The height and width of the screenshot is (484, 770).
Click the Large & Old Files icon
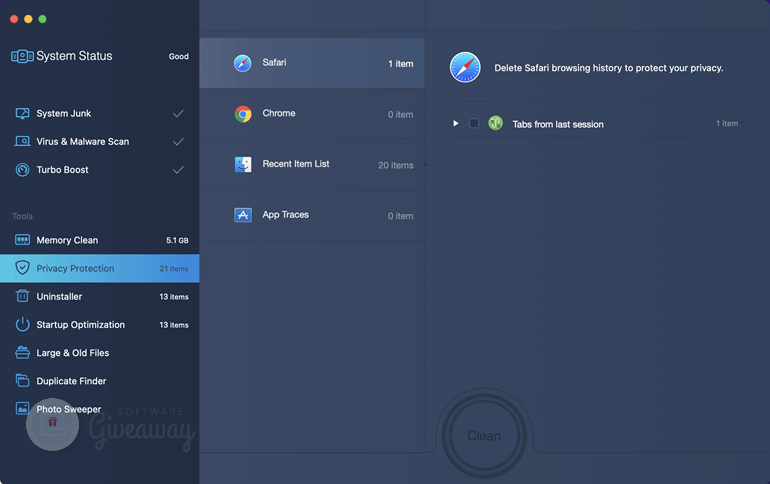tap(22, 352)
